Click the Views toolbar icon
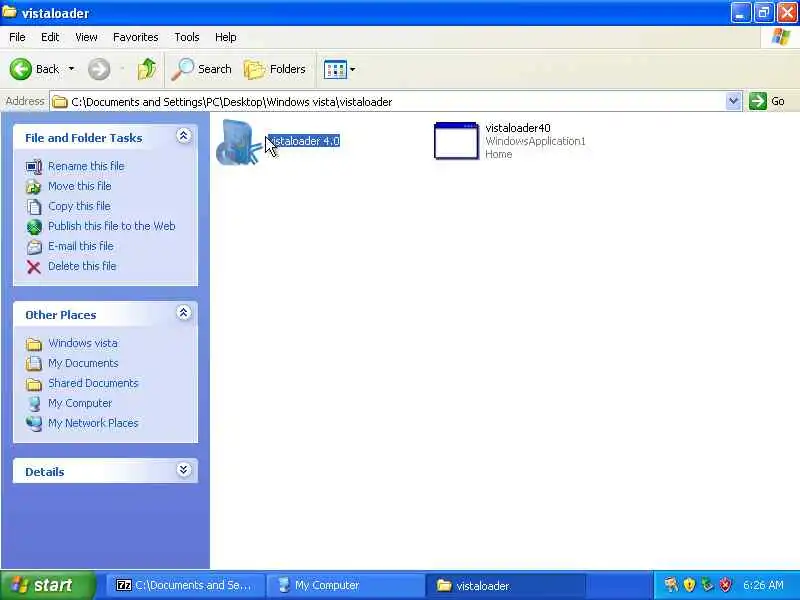This screenshot has width=800, height=600. [x=335, y=69]
